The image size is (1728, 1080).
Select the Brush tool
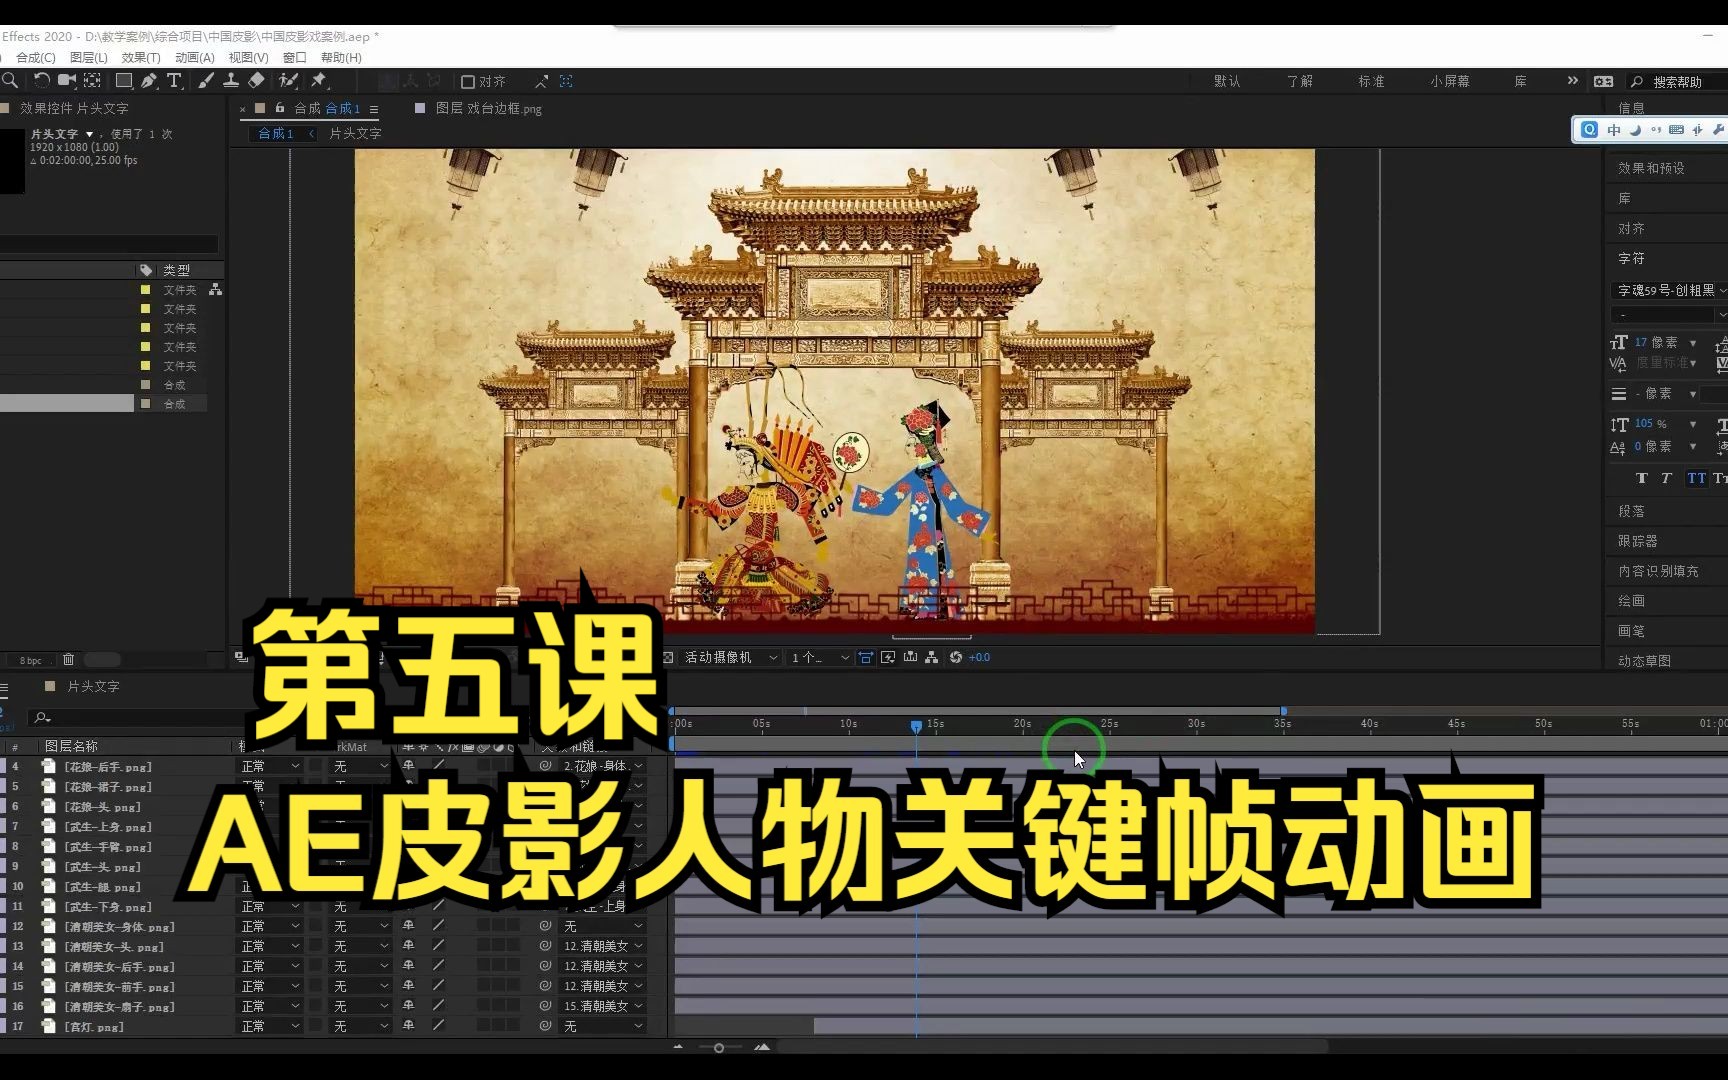tap(206, 81)
